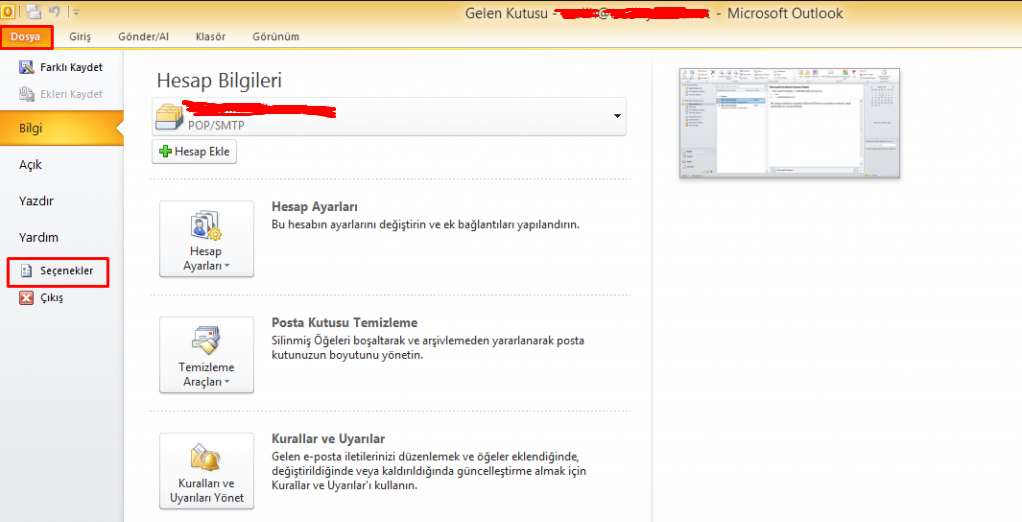The image size is (1022, 522).
Task: Click the Kuralları ve Uyarıları bell icon
Action: point(206,457)
